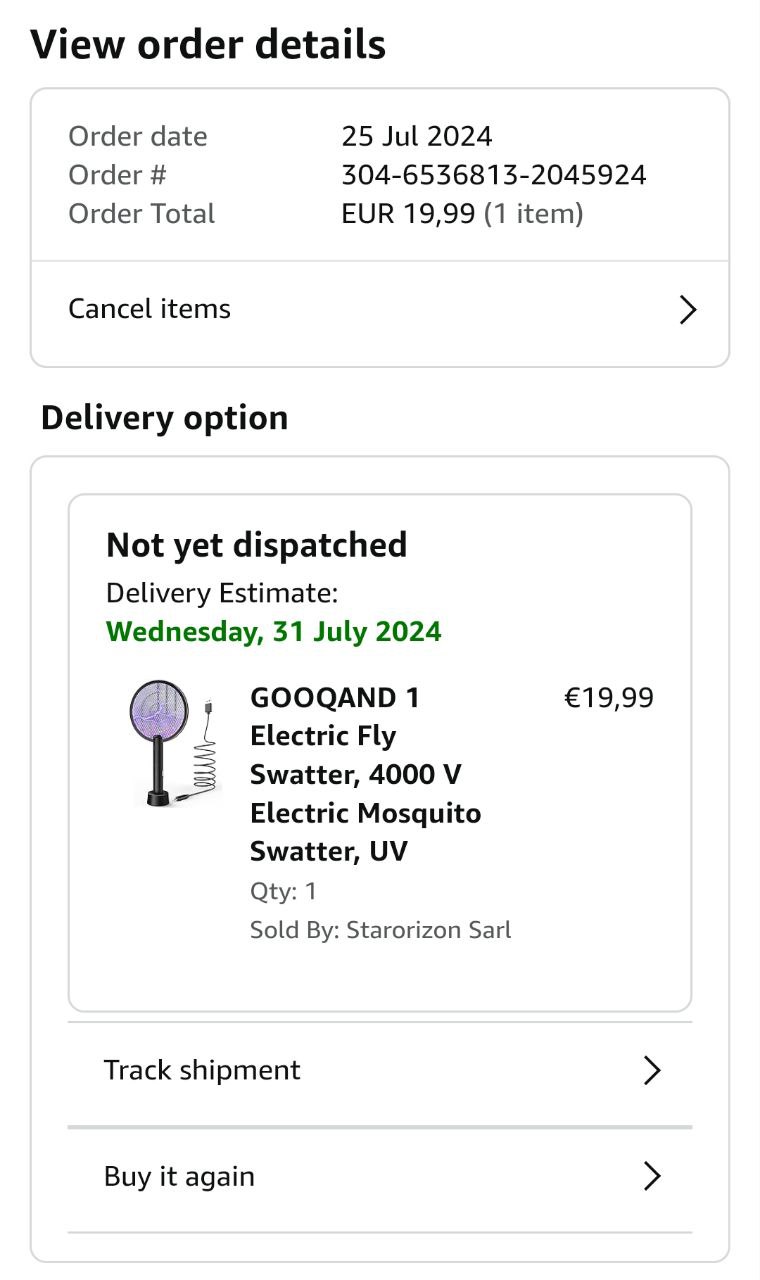The height and width of the screenshot is (1280, 760).
Task: Click the order date 25 Jul 2024
Action: pos(417,136)
